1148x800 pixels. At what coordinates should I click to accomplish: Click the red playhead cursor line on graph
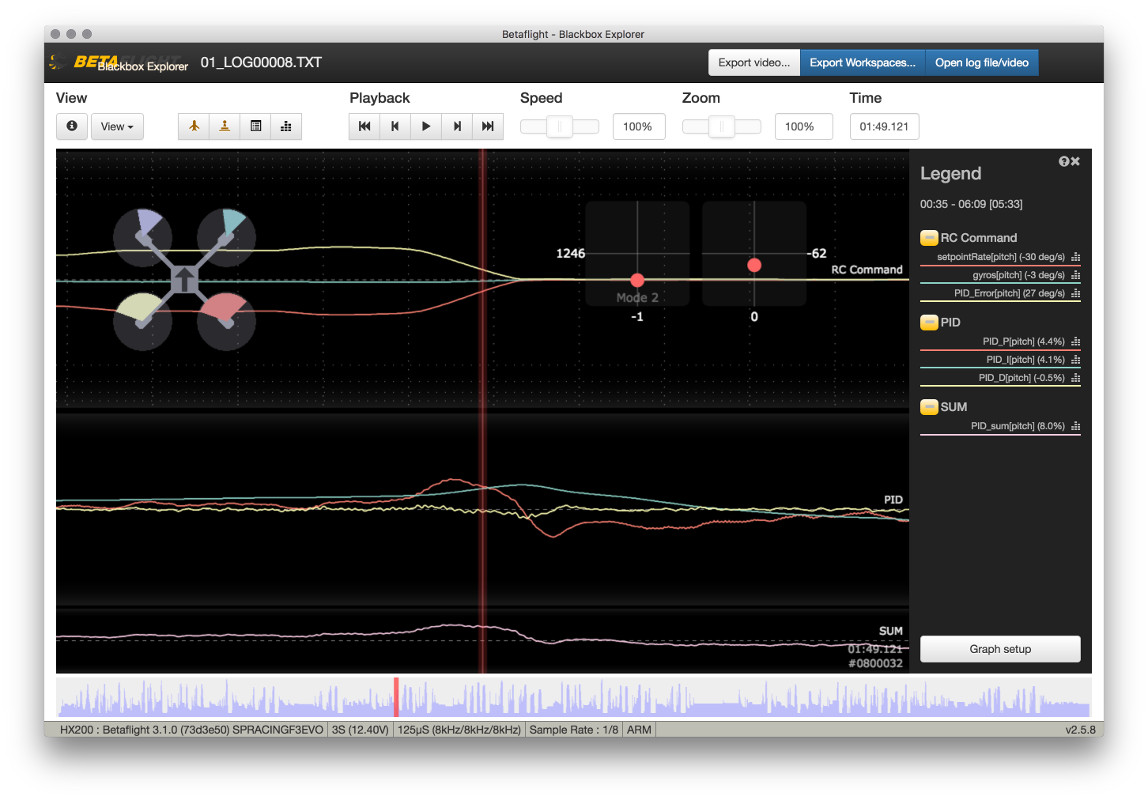(482, 410)
